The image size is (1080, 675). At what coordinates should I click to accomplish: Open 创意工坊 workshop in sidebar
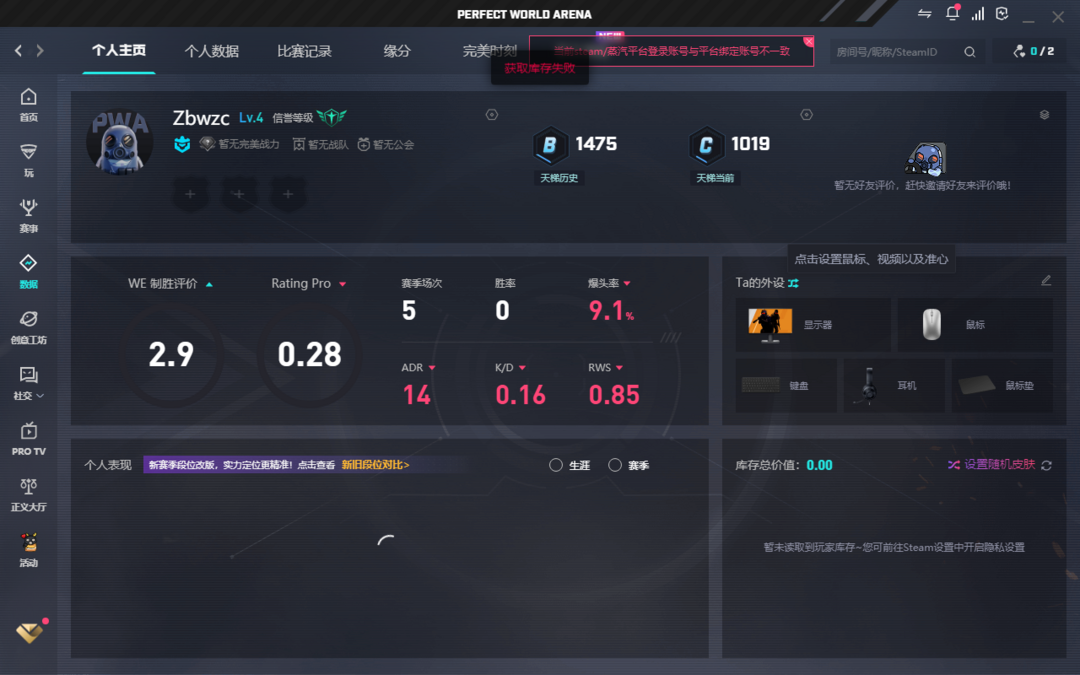pos(28,327)
